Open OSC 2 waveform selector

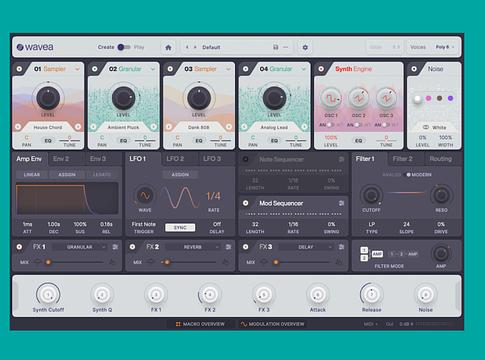[x=358, y=99]
